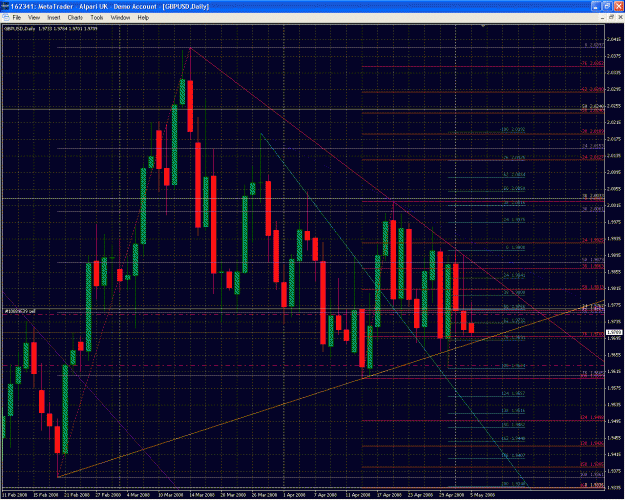Click the 7 Apr 2008 date label

(325, 495)
